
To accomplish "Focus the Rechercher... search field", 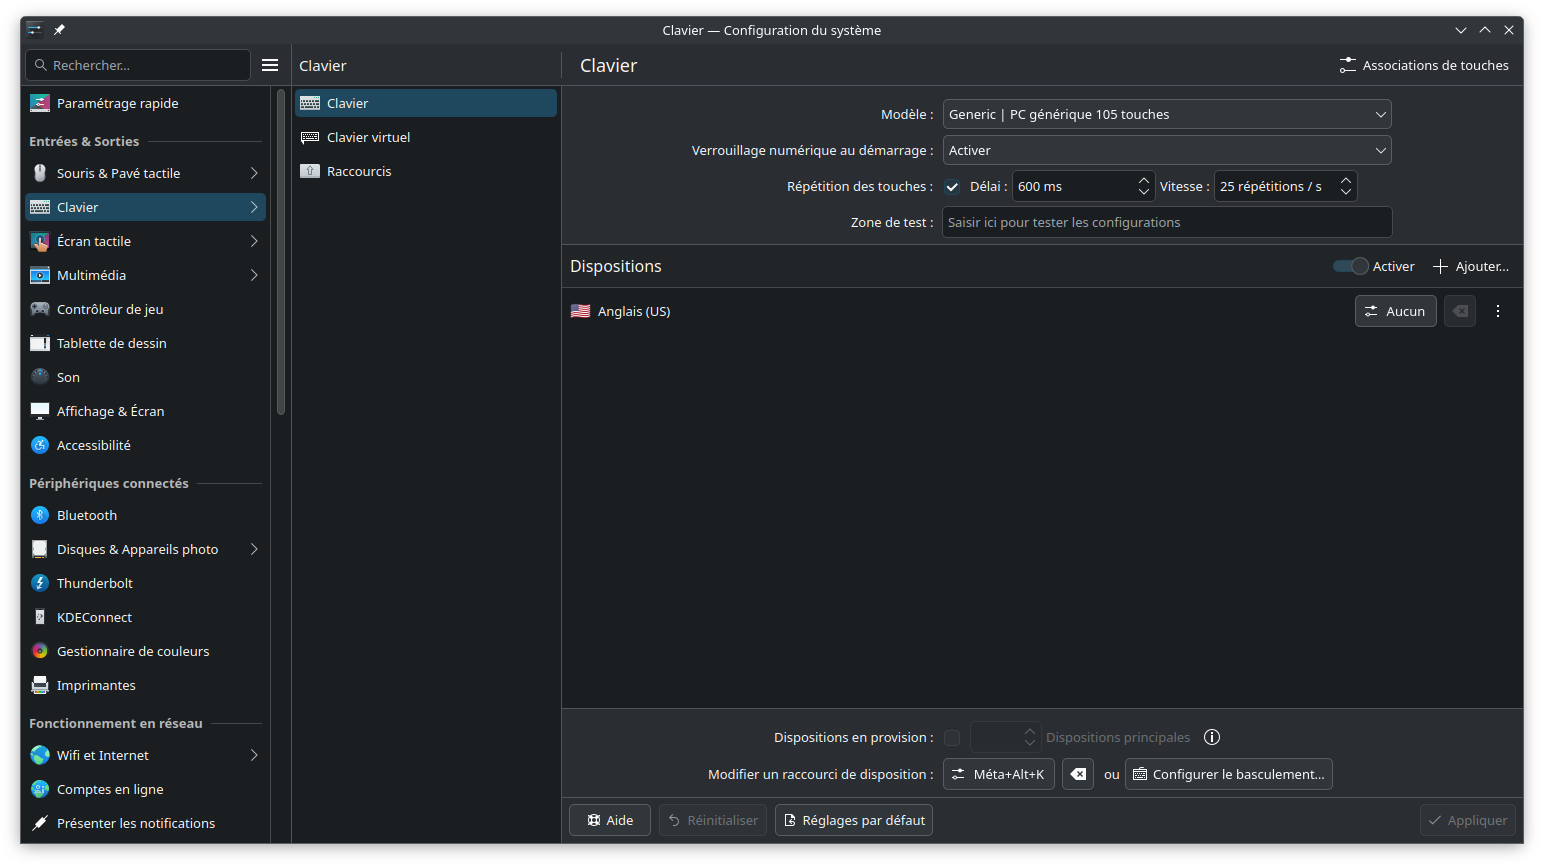I will 138,65.
